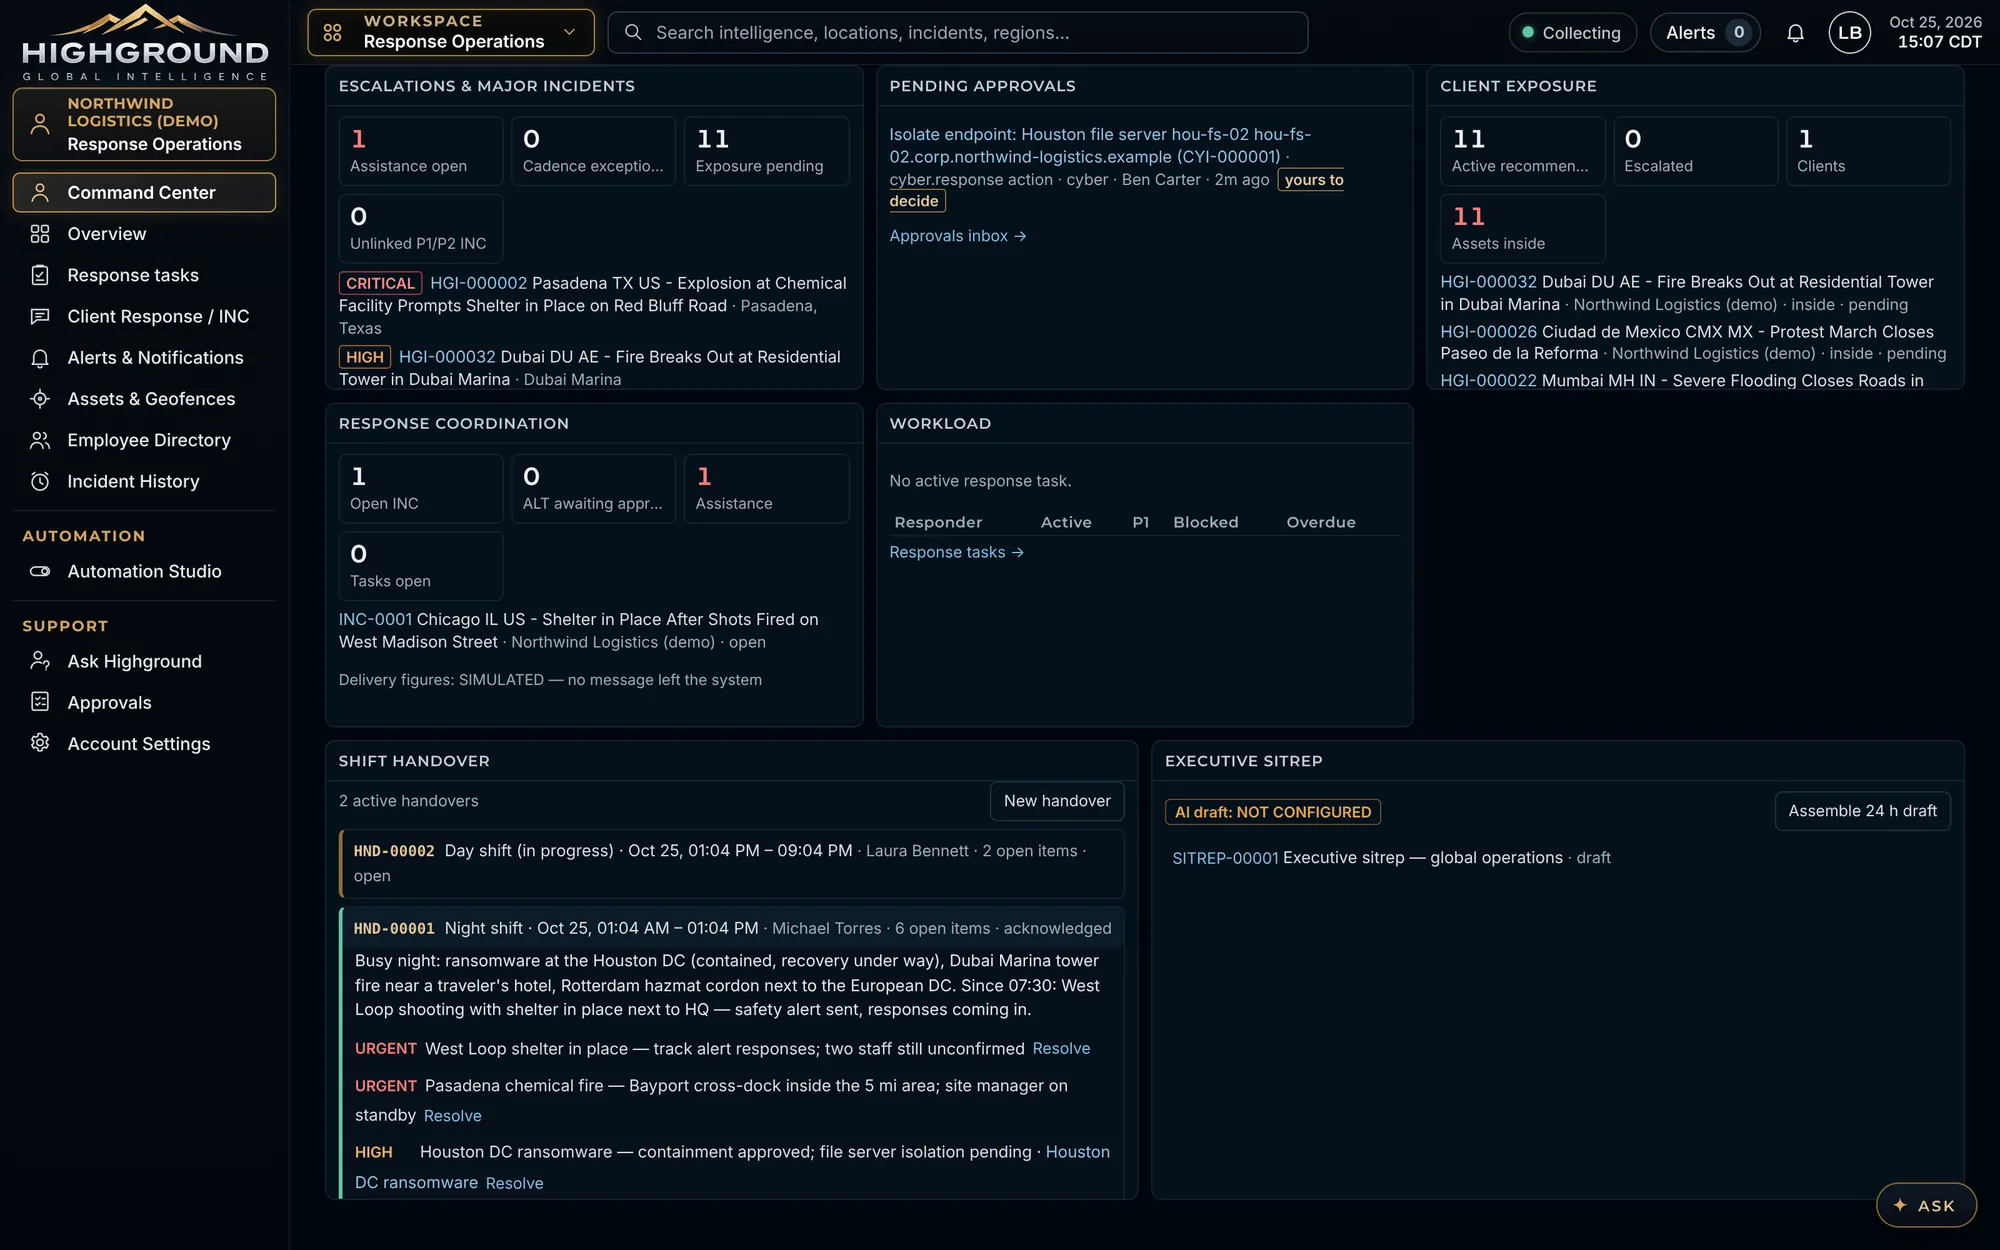Open SITREP-00001 Executive sitrep link
The height and width of the screenshot is (1250, 2000).
coord(1225,858)
